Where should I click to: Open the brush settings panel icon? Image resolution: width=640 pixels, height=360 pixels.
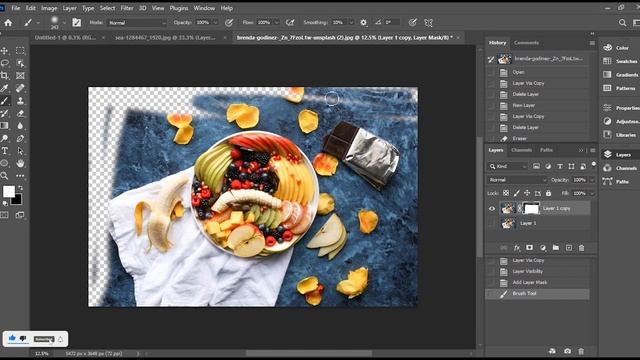[x=76, y=23]
